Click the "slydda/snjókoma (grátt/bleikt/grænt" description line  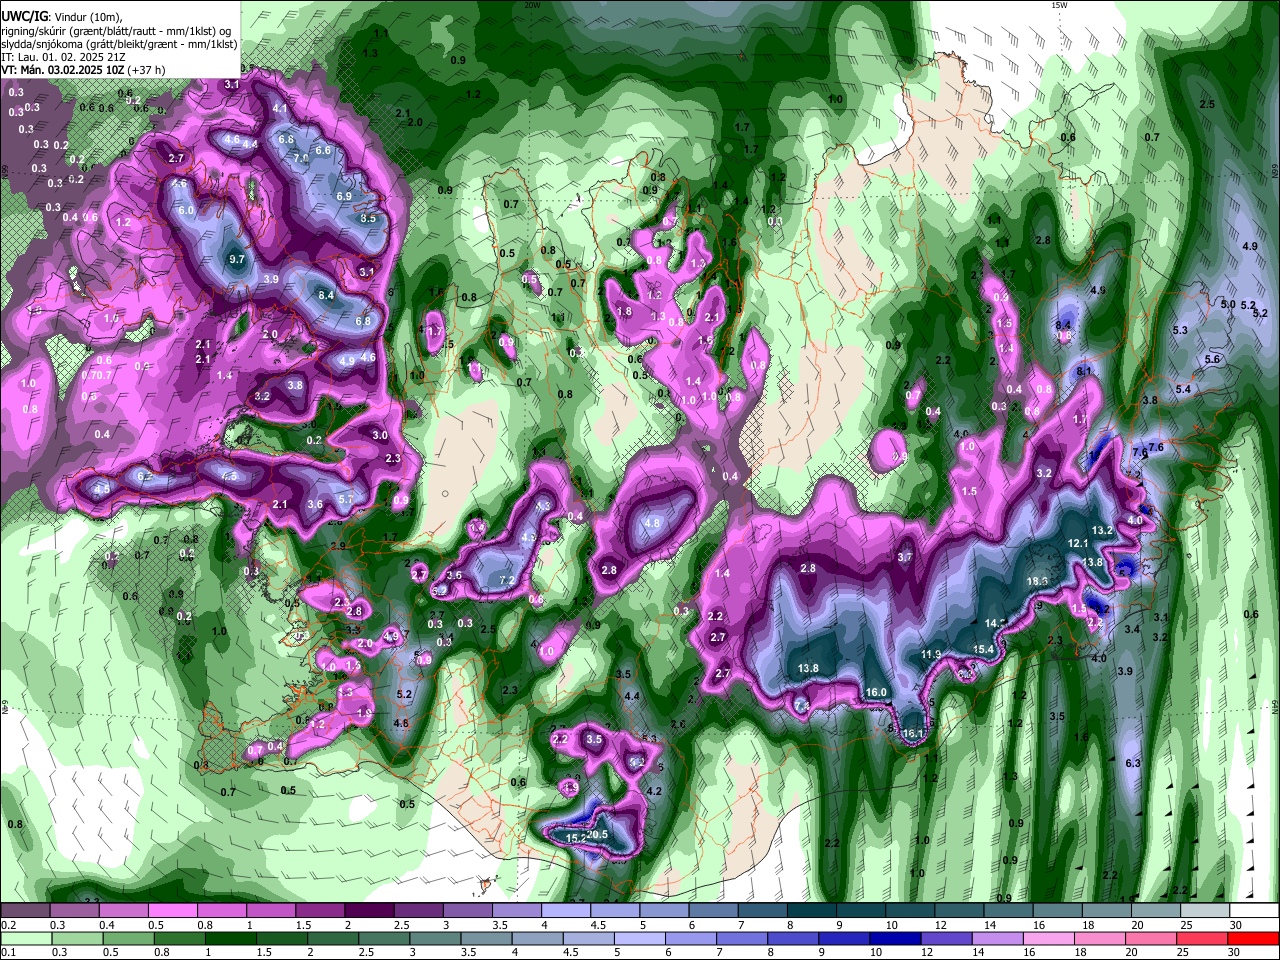[x=120, y=44]
